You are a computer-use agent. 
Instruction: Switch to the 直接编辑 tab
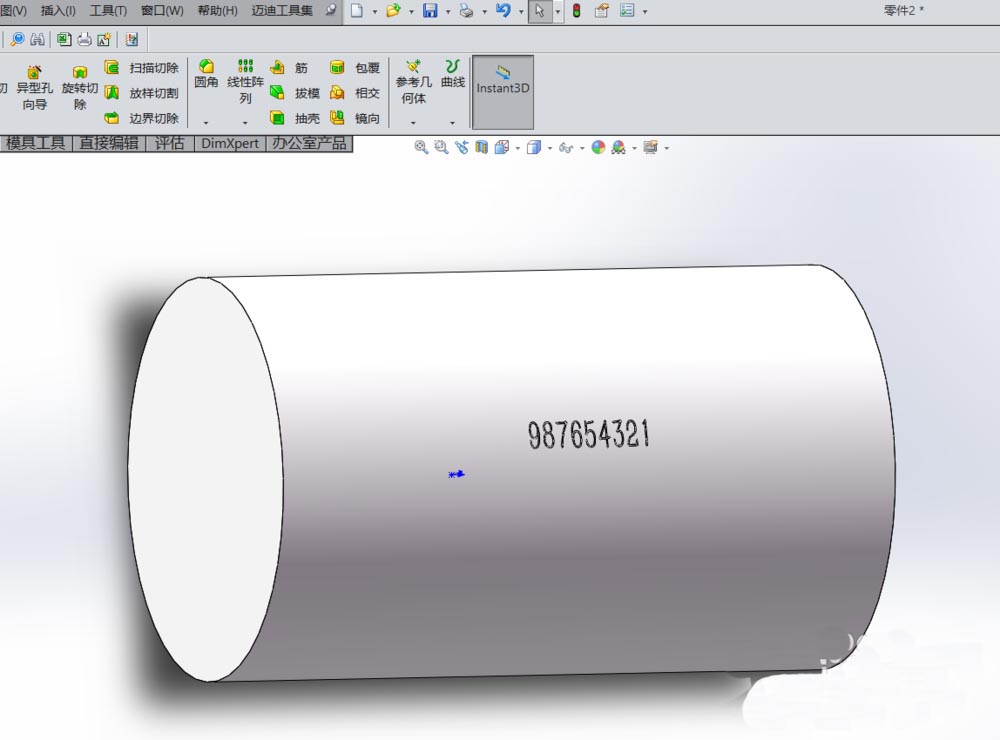(x=109, y=144)
